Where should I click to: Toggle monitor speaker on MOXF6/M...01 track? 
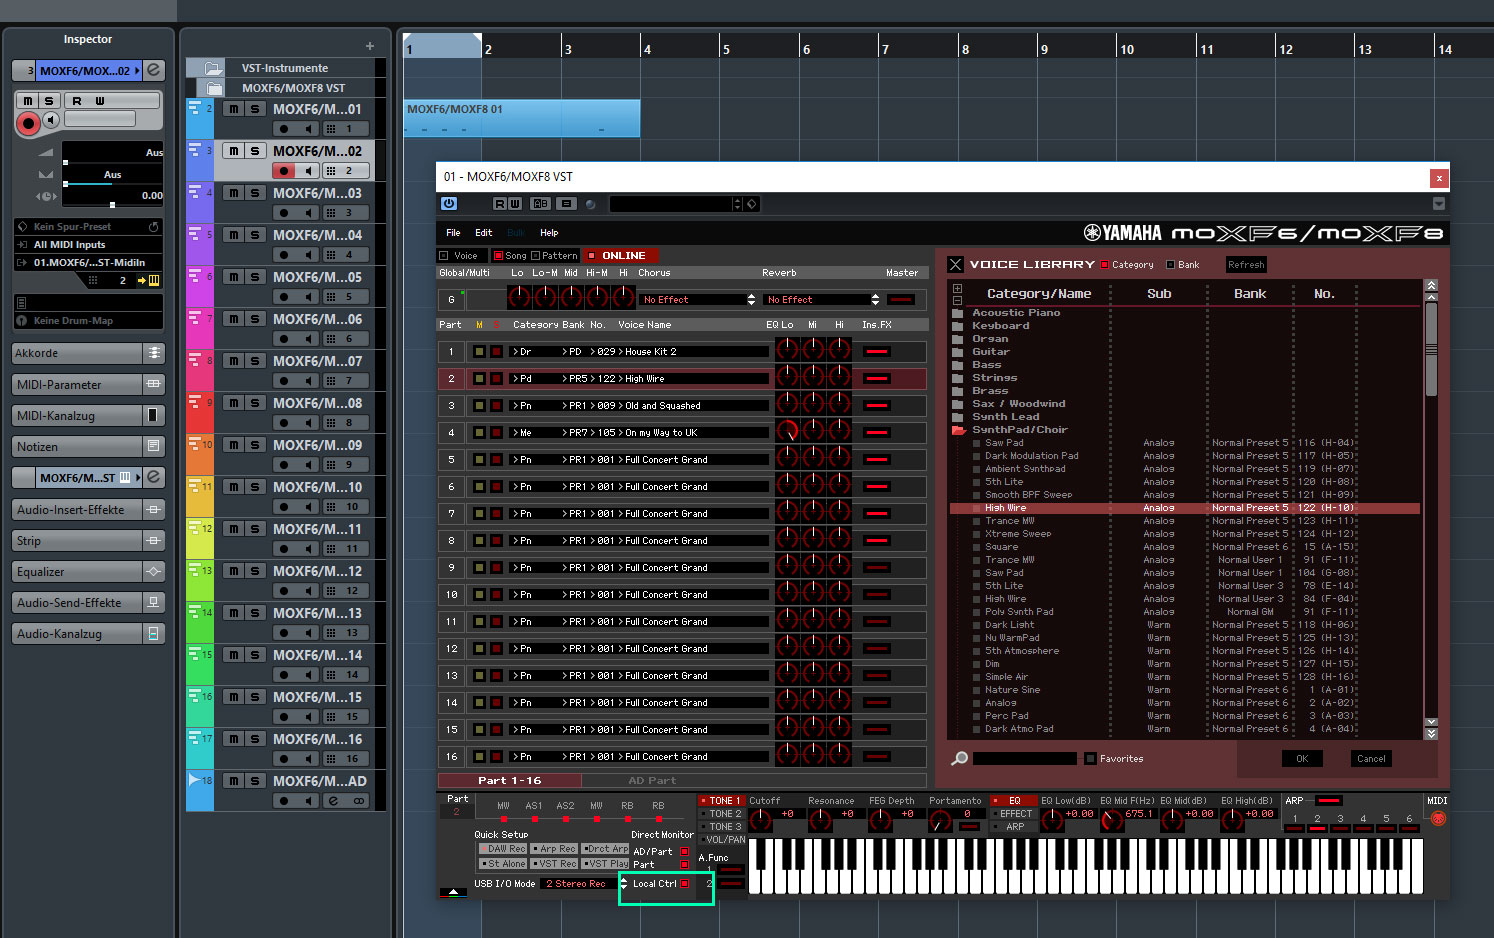click(310, 129)
